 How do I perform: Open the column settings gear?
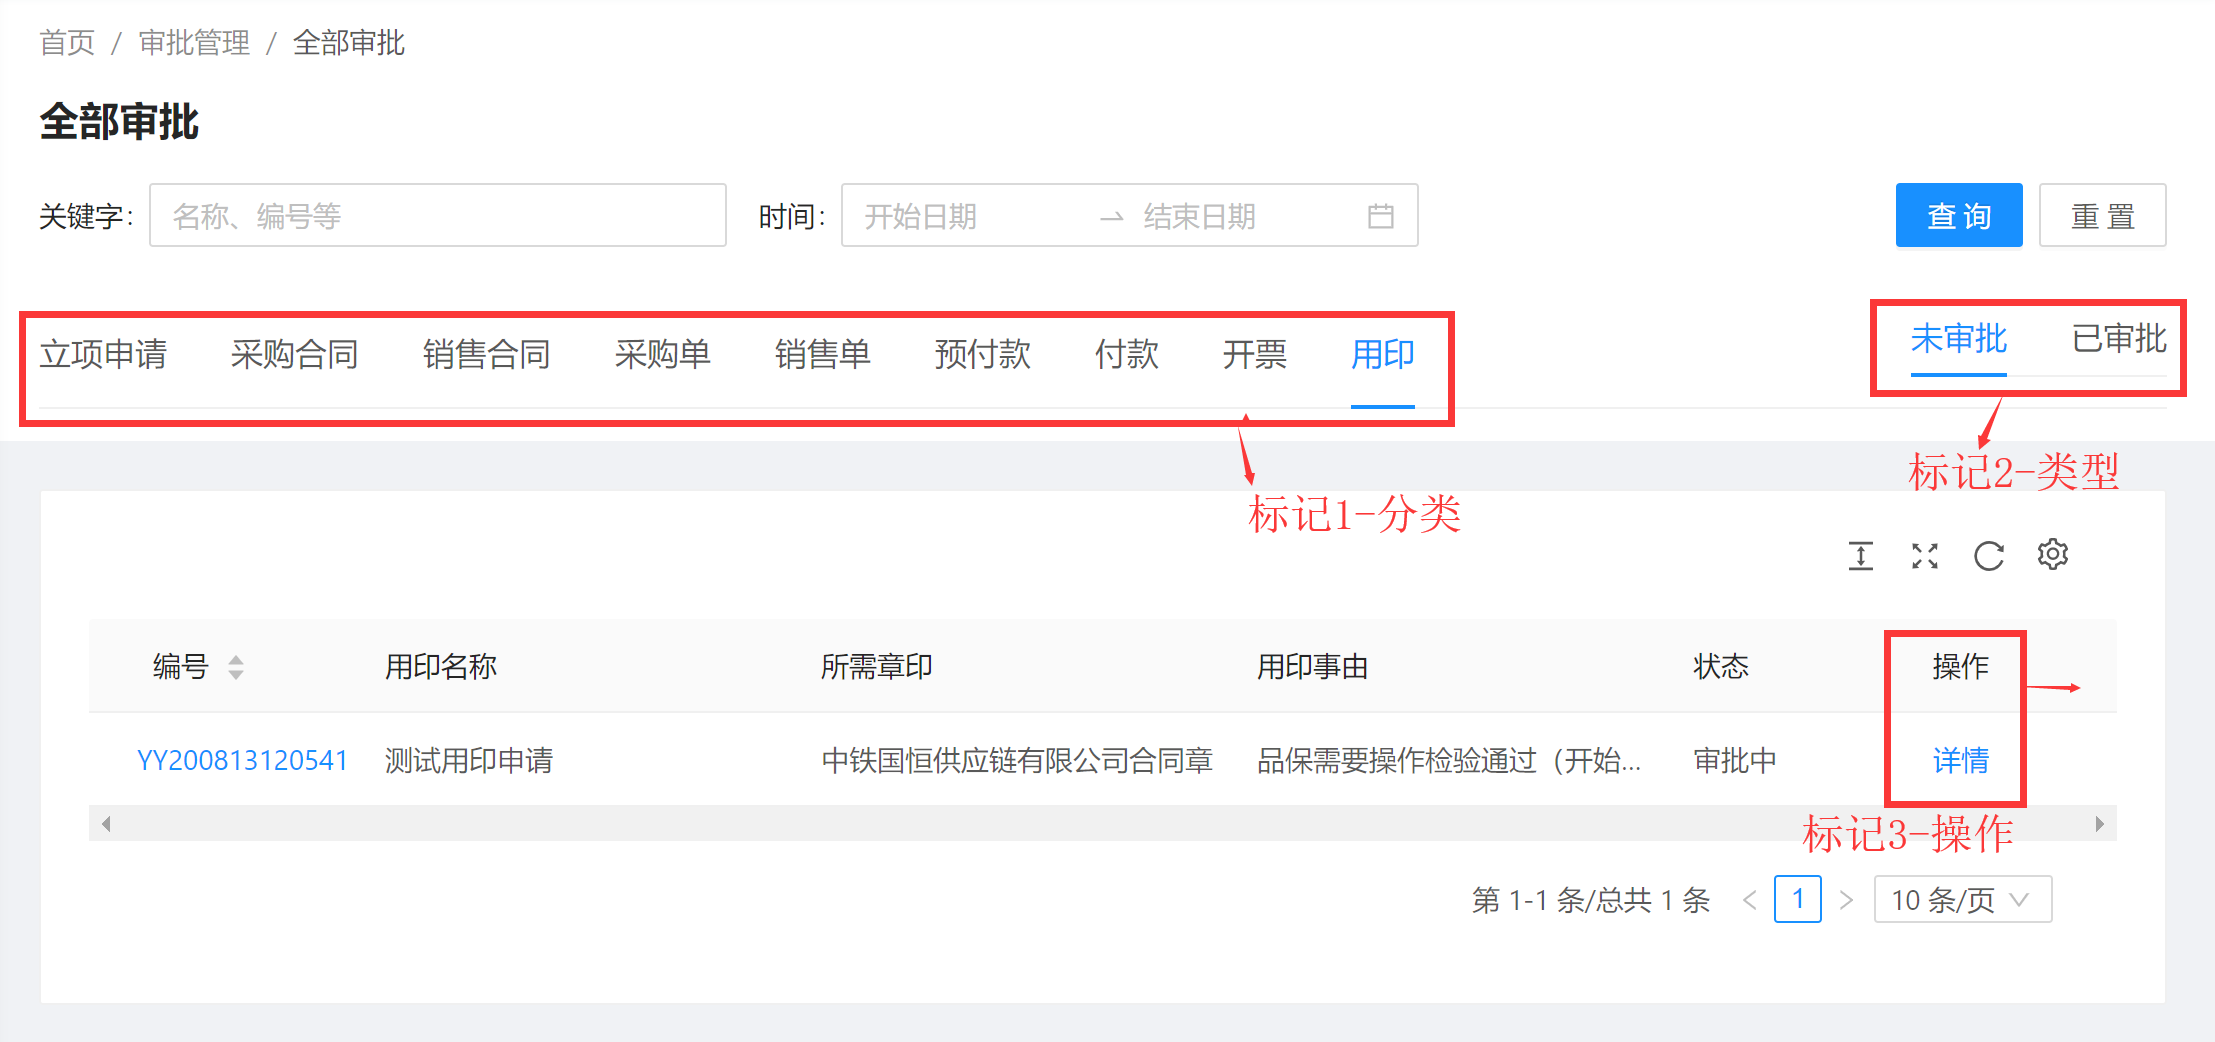[x=2052, y=554]
